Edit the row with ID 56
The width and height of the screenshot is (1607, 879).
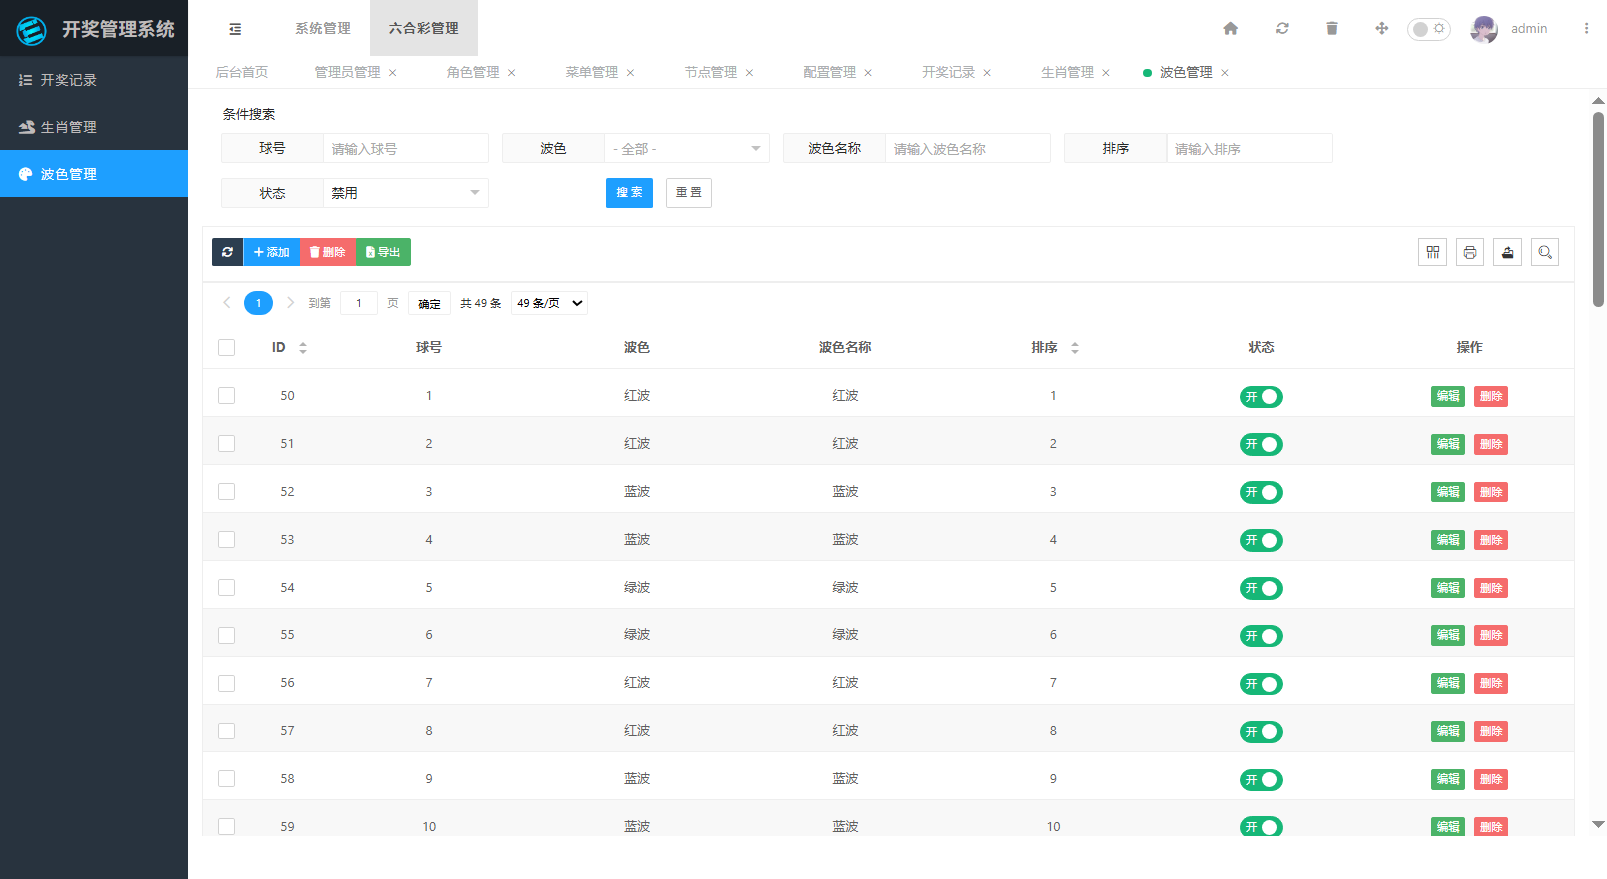click(x=1448, y=683)
